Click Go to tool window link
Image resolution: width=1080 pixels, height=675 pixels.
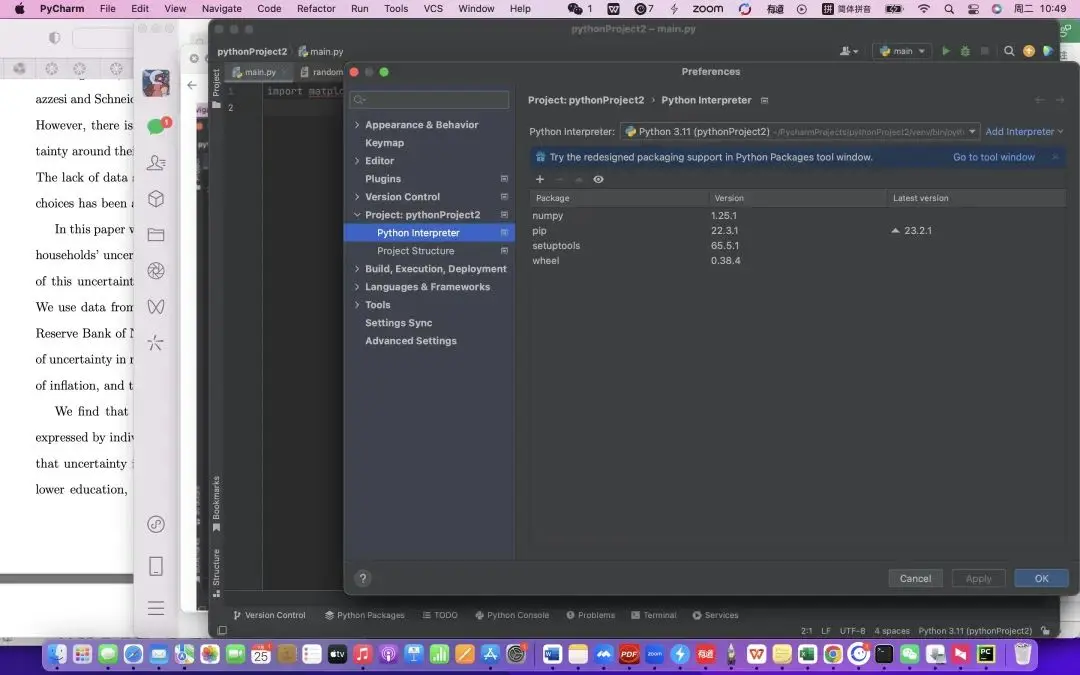993,157
